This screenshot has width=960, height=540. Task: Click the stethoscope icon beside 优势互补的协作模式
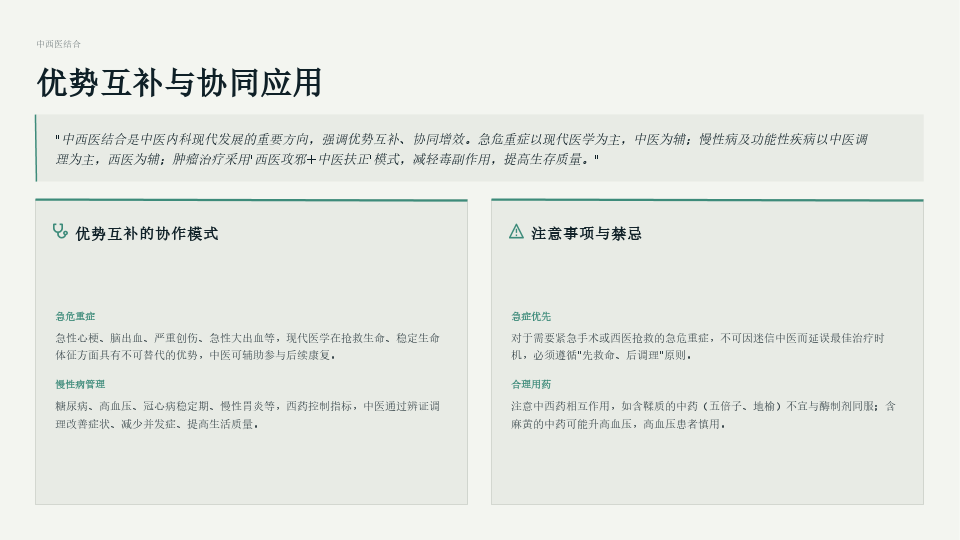coord(60,231)
